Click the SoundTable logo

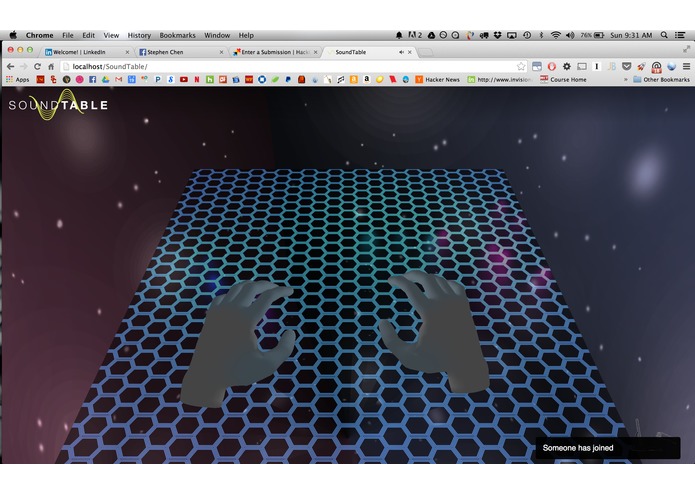click(x=58, y=105)
